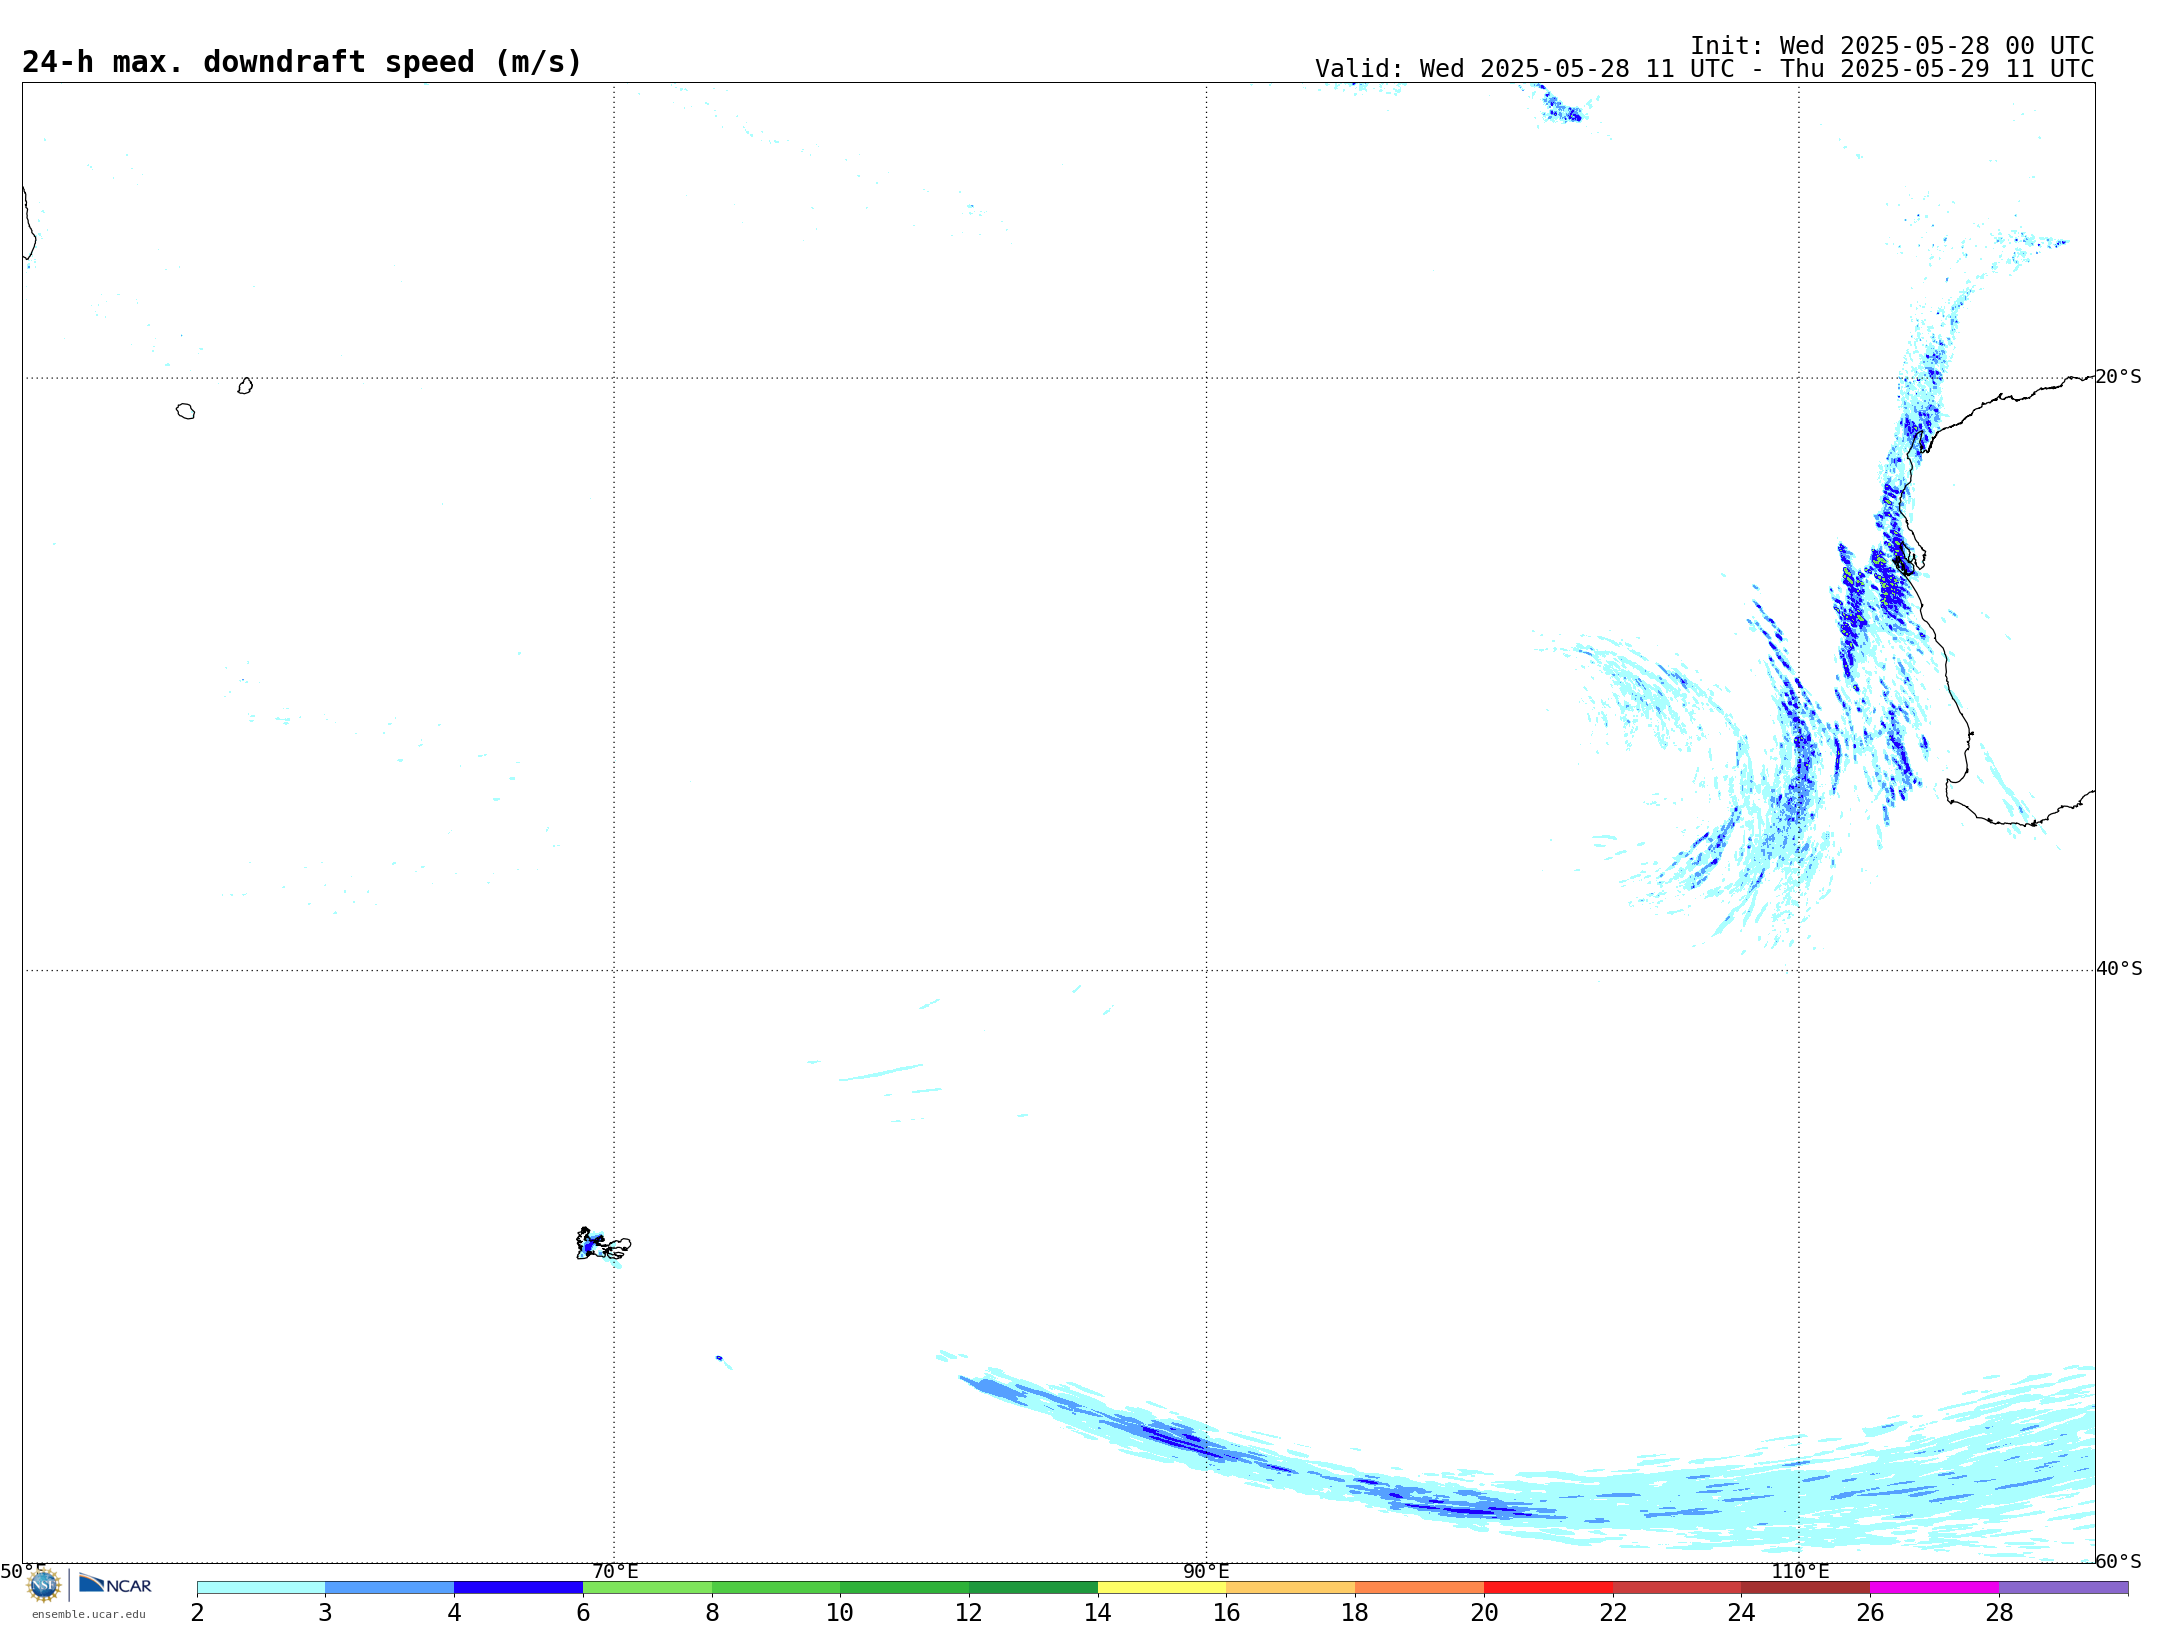Click the 110°E longitude label
Image resolution: width=2160 pixels, height=1626 pixels.
pos(1800,1571)
